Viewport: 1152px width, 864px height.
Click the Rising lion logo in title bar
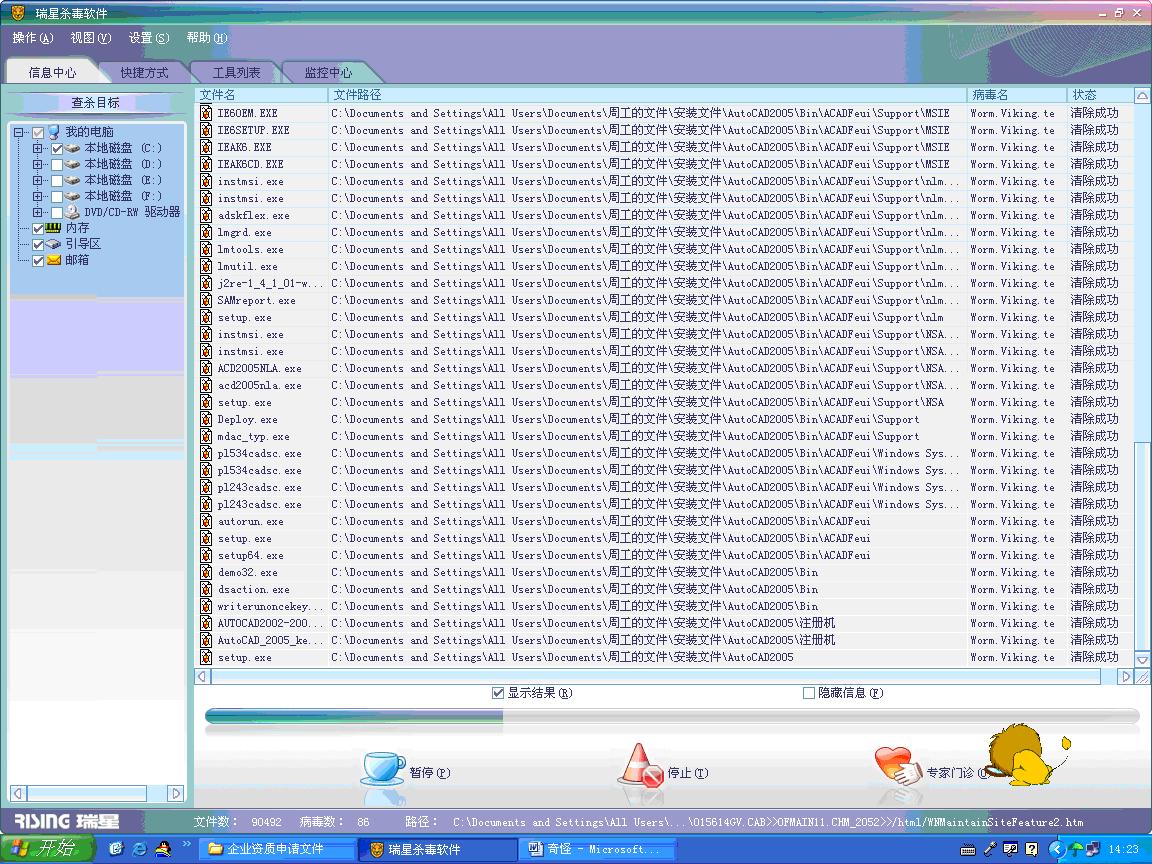18,12
